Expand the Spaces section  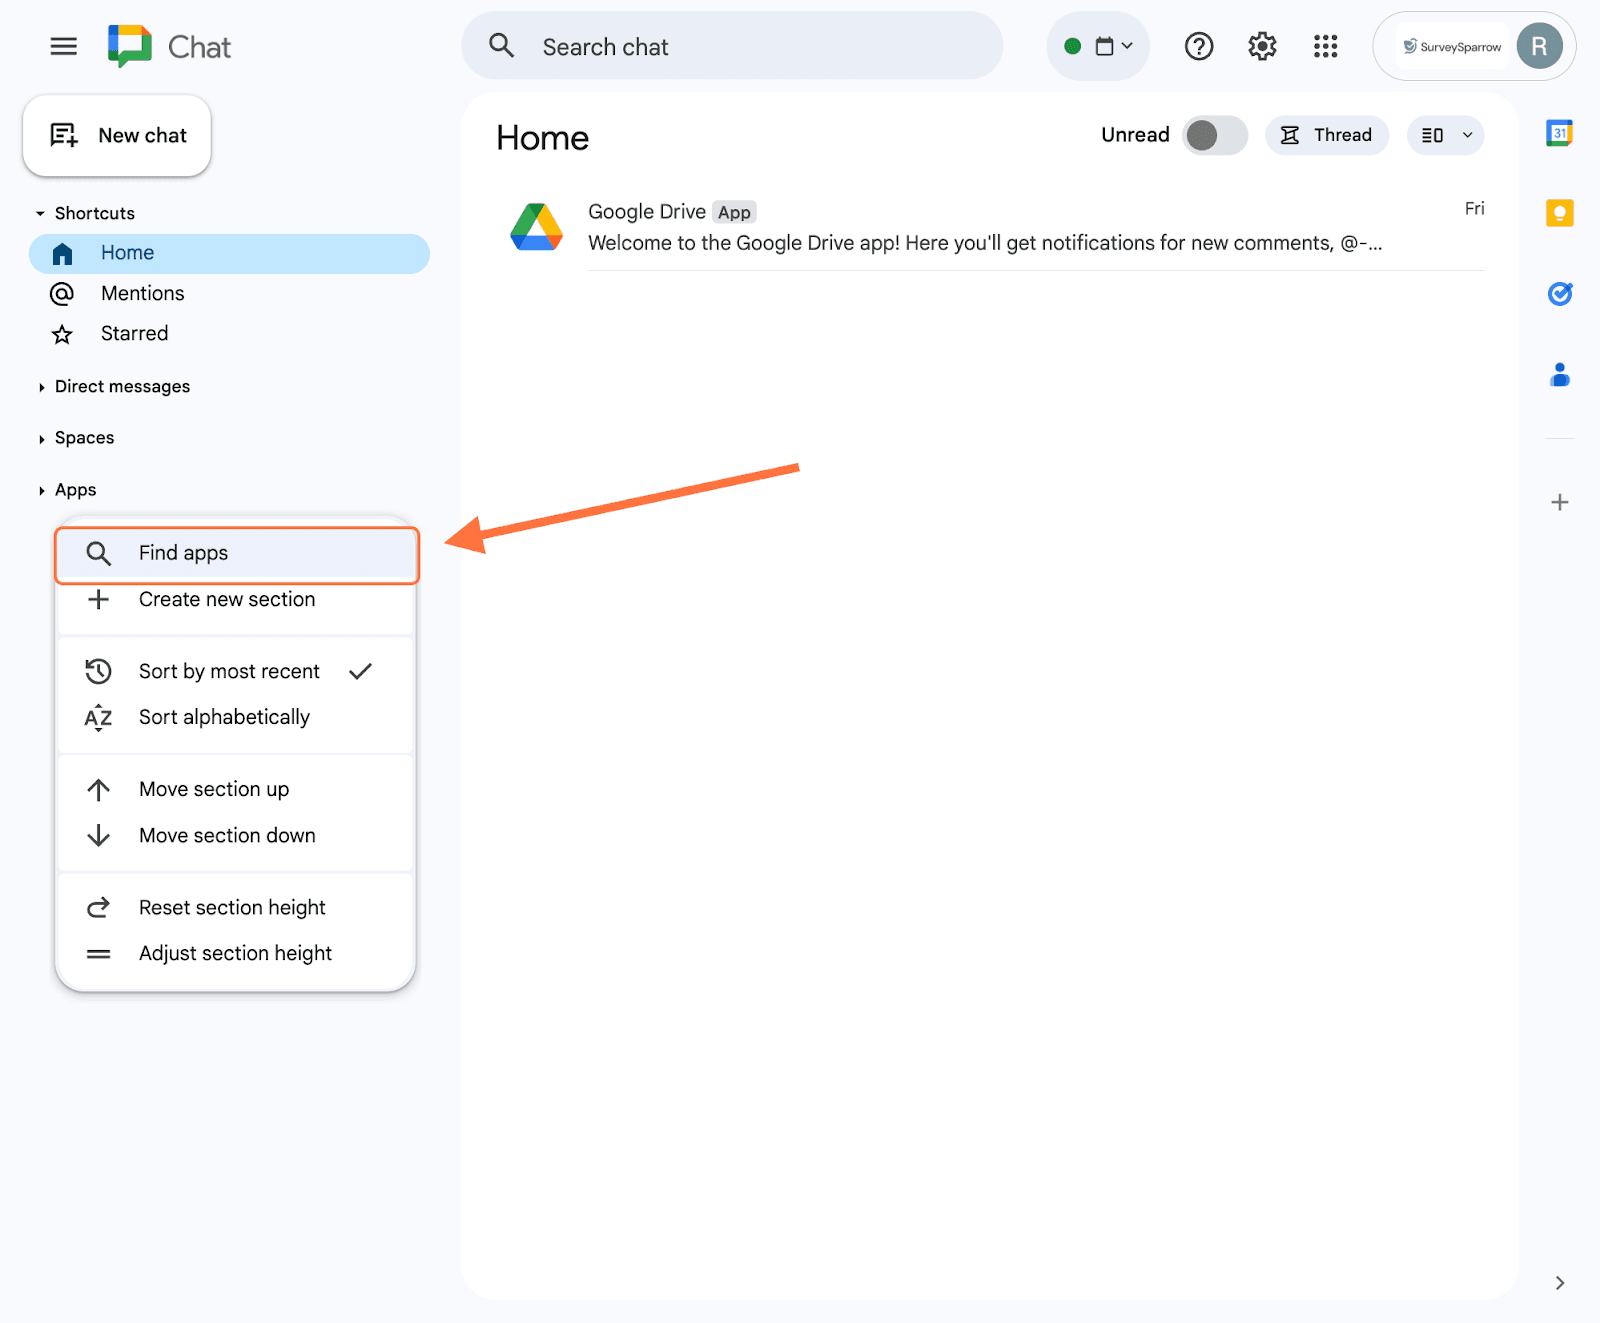[84, 438]
